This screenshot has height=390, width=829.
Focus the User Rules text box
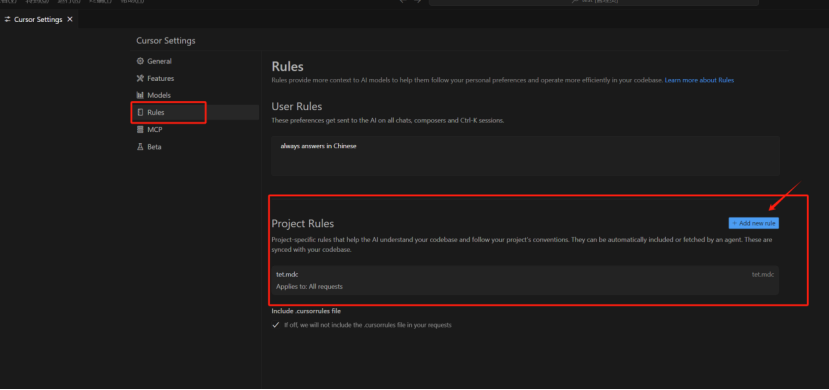click(525, 156)
